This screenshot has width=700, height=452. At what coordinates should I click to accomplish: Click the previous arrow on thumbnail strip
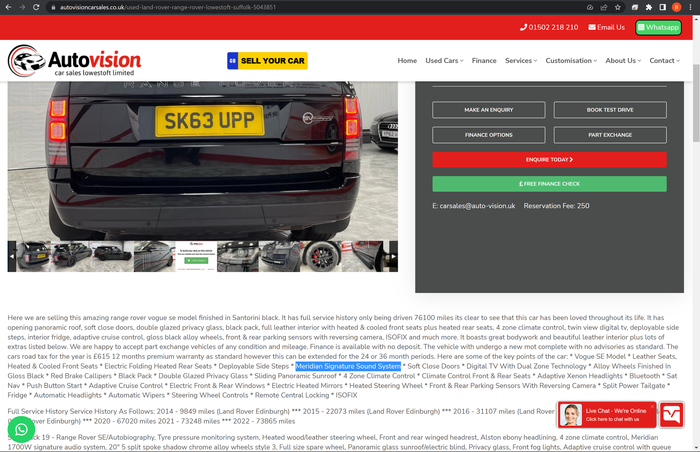coord(12,256)
